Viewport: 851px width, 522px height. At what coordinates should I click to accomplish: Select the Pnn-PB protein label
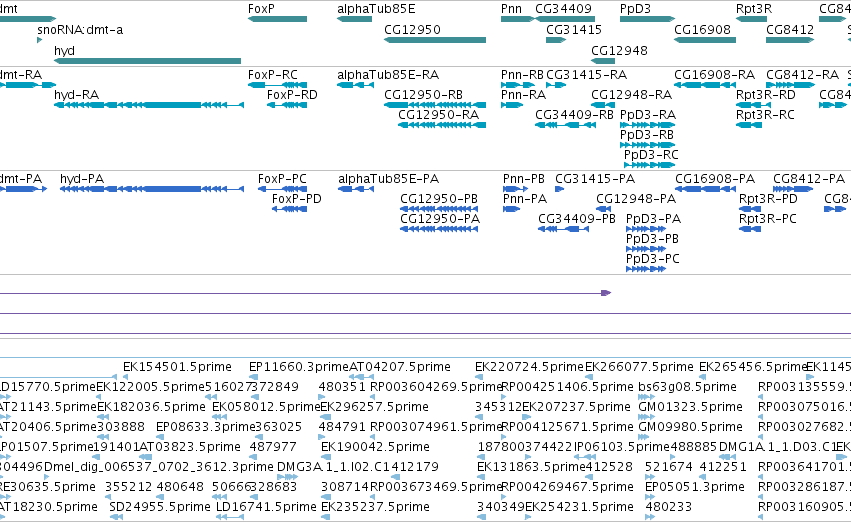(x=524, y=179)
